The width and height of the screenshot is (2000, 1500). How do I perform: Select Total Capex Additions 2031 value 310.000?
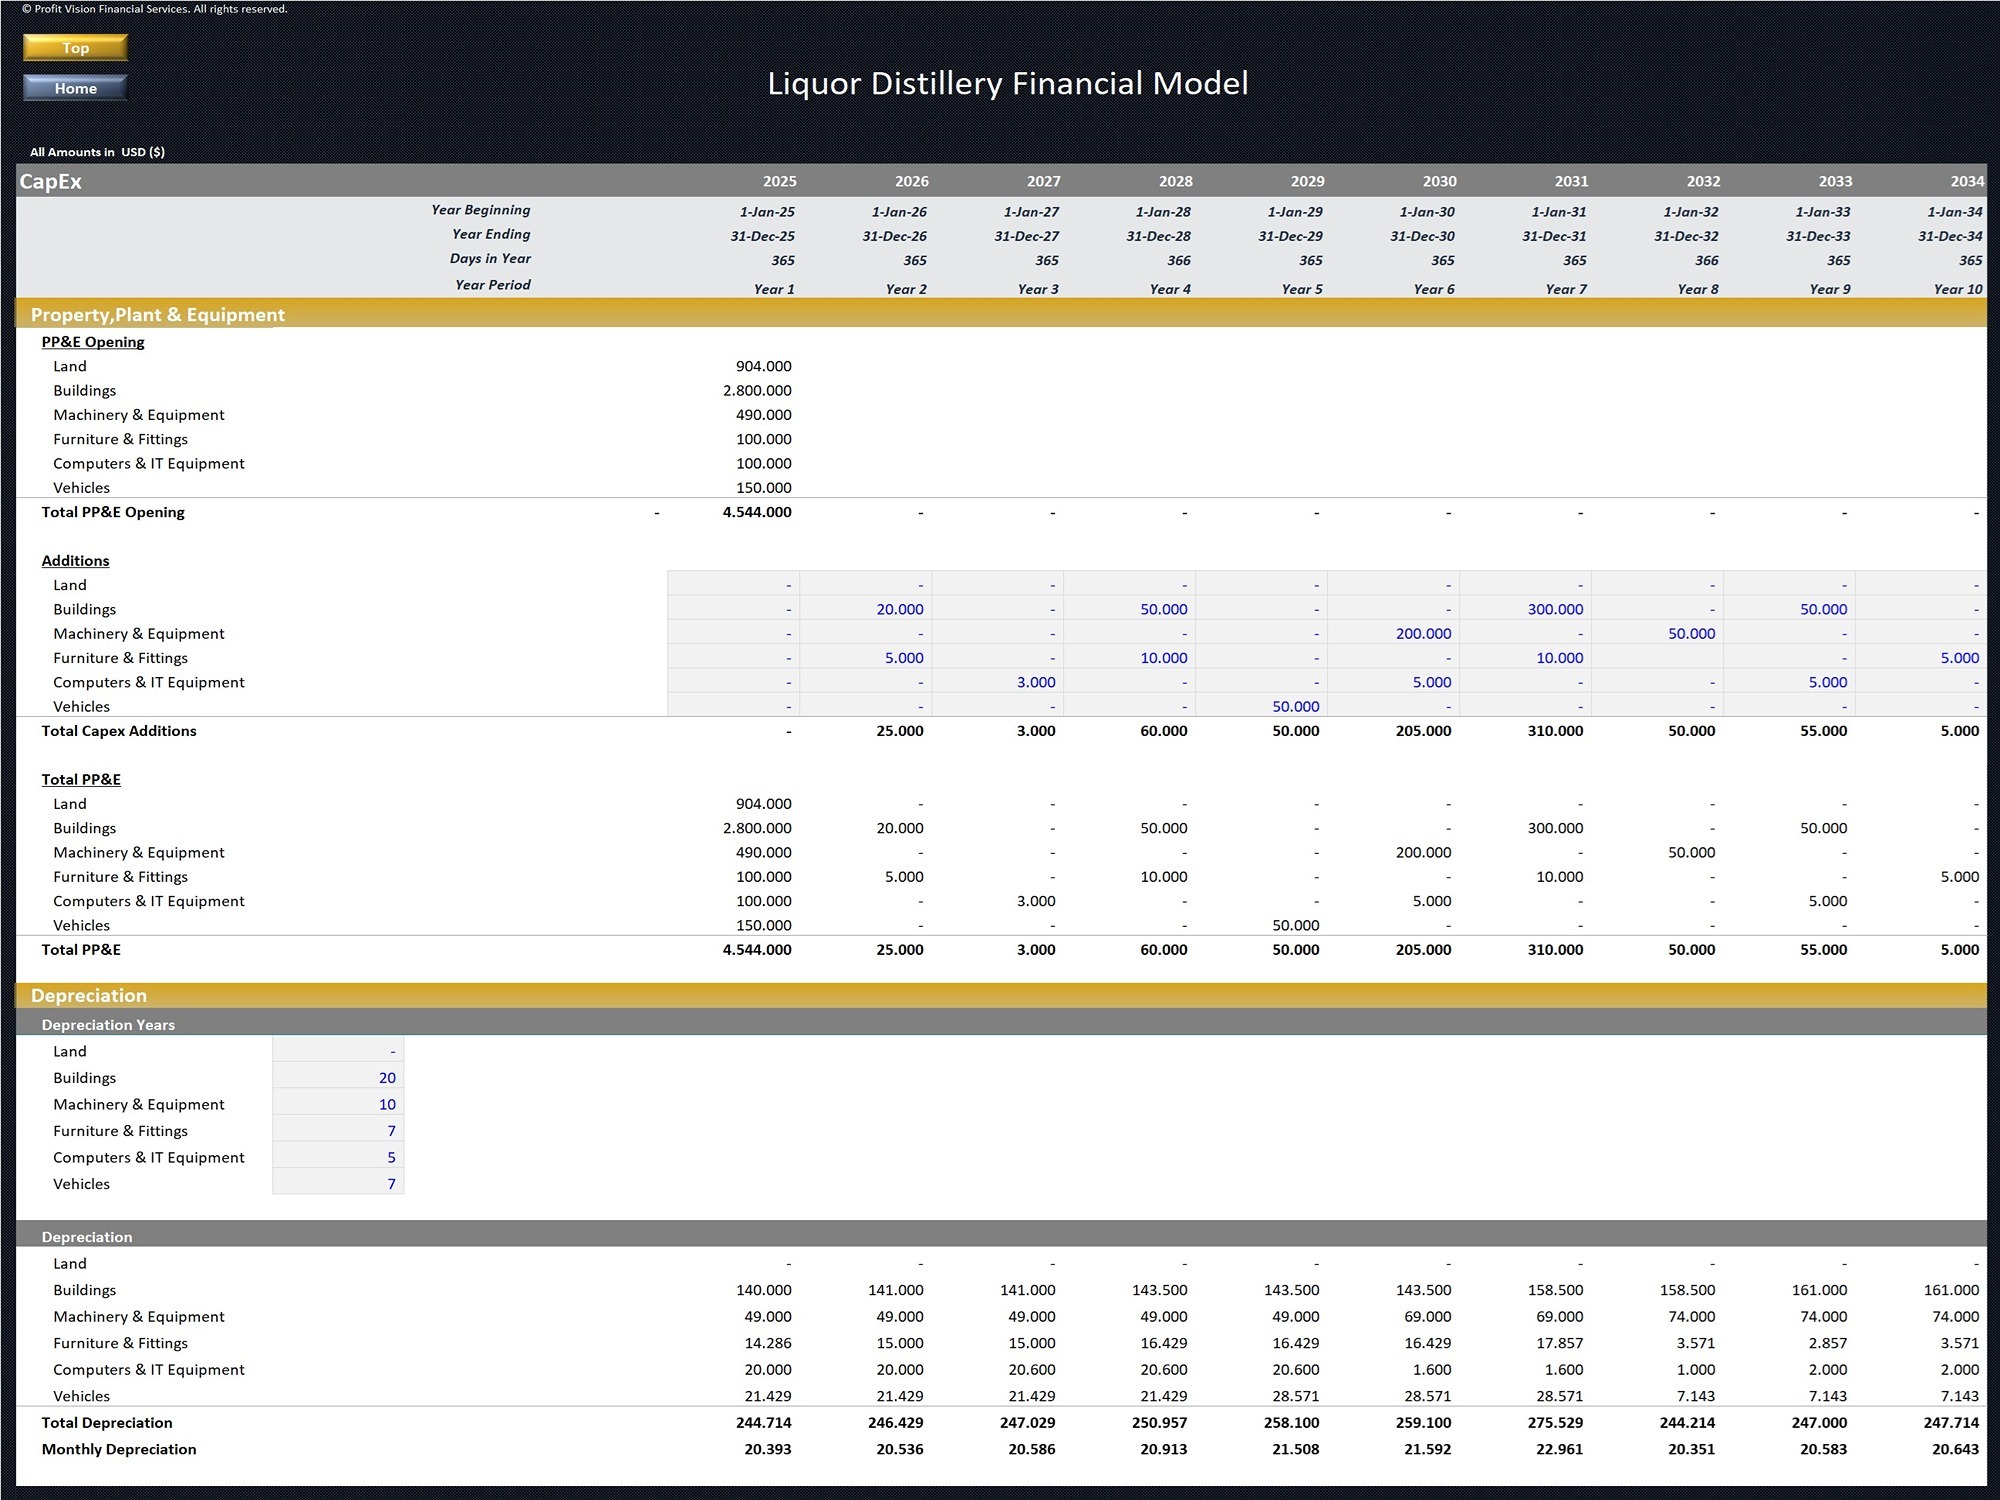tap(1555, 731)
